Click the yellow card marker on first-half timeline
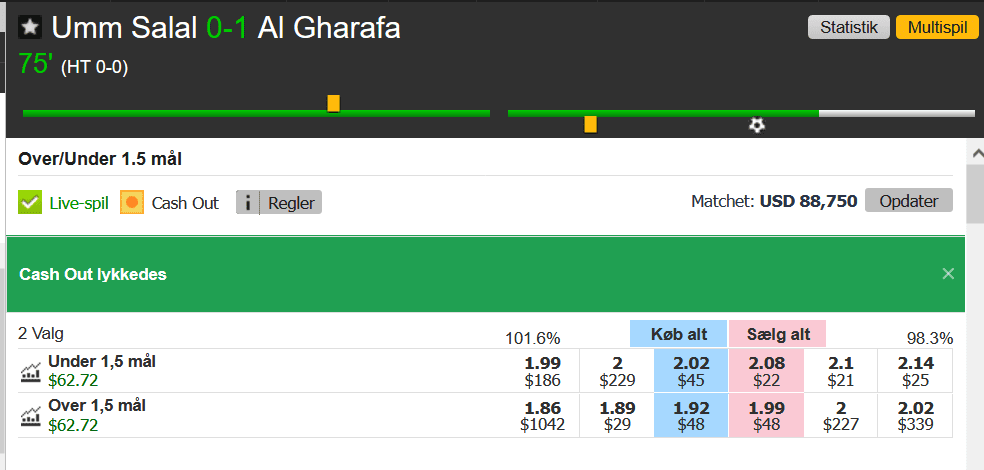Image resolution: width=984 pixels, height=470 pixels. [x=333, y=103]
